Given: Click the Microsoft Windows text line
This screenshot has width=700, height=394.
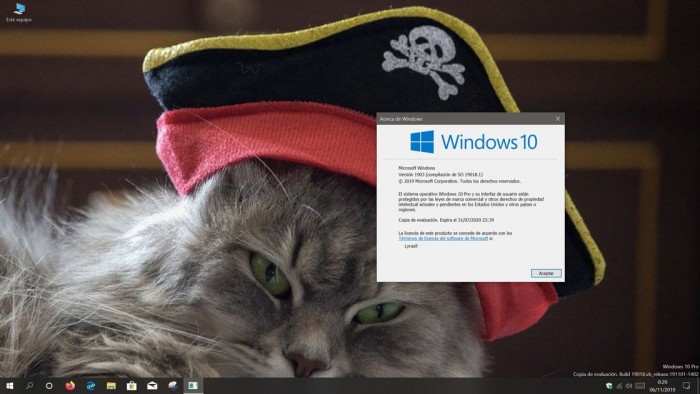Looking at the screenshot, I should pyautogui.click(x=417, y=168).
